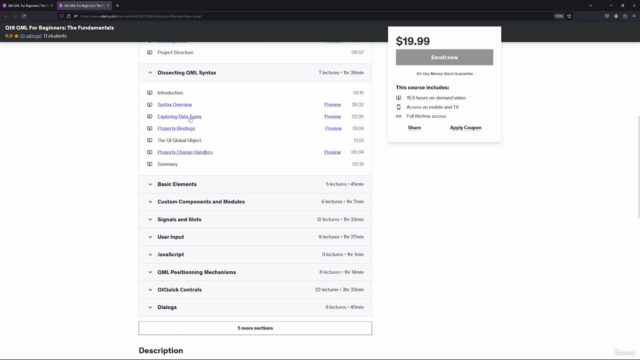Preview the Syntax Overview lecture
The image size is (640, 360).
(333, 104)
